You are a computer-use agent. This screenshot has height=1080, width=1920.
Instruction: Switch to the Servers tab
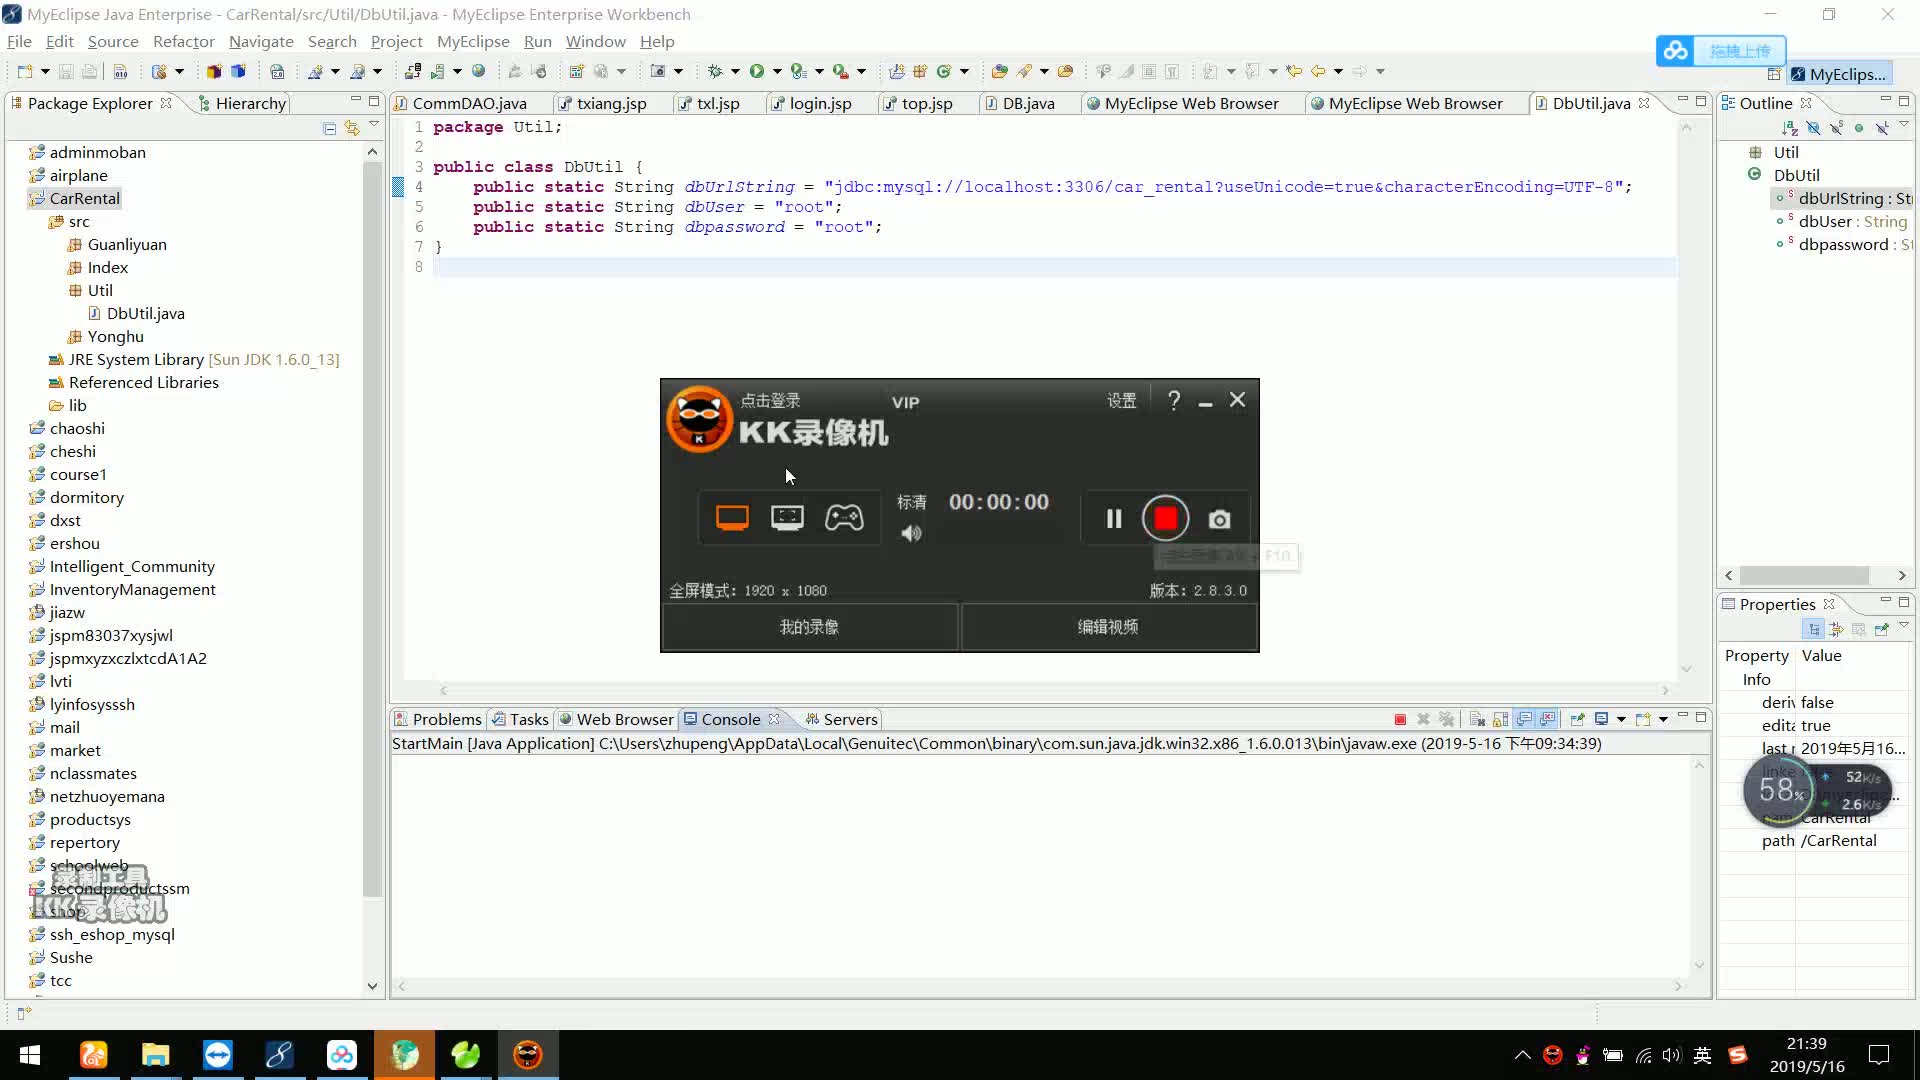point(841,719)
